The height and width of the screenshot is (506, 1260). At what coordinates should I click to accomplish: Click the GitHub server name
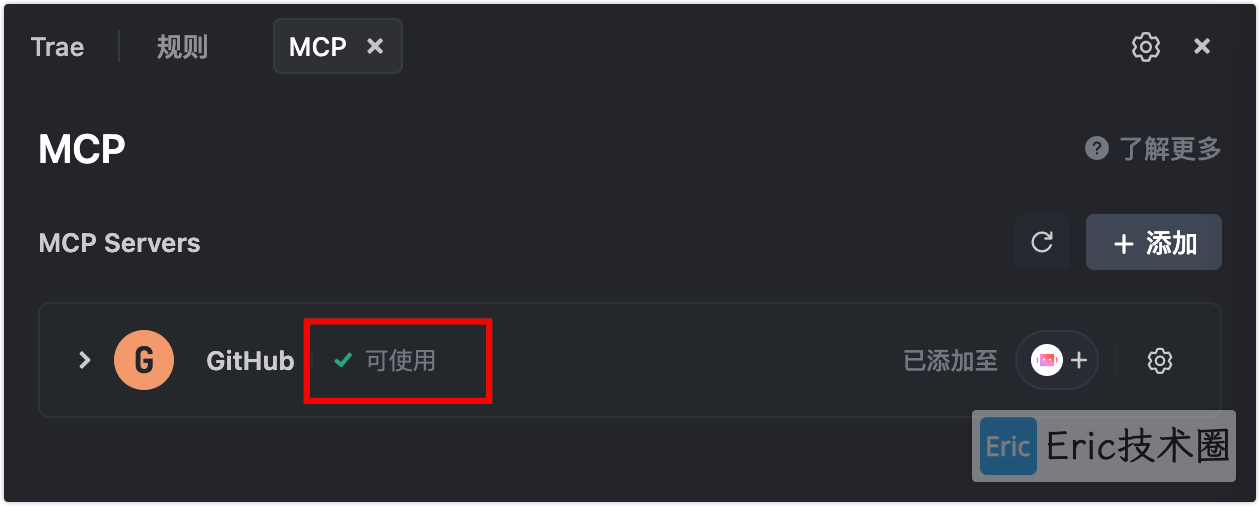pos(250,361)
